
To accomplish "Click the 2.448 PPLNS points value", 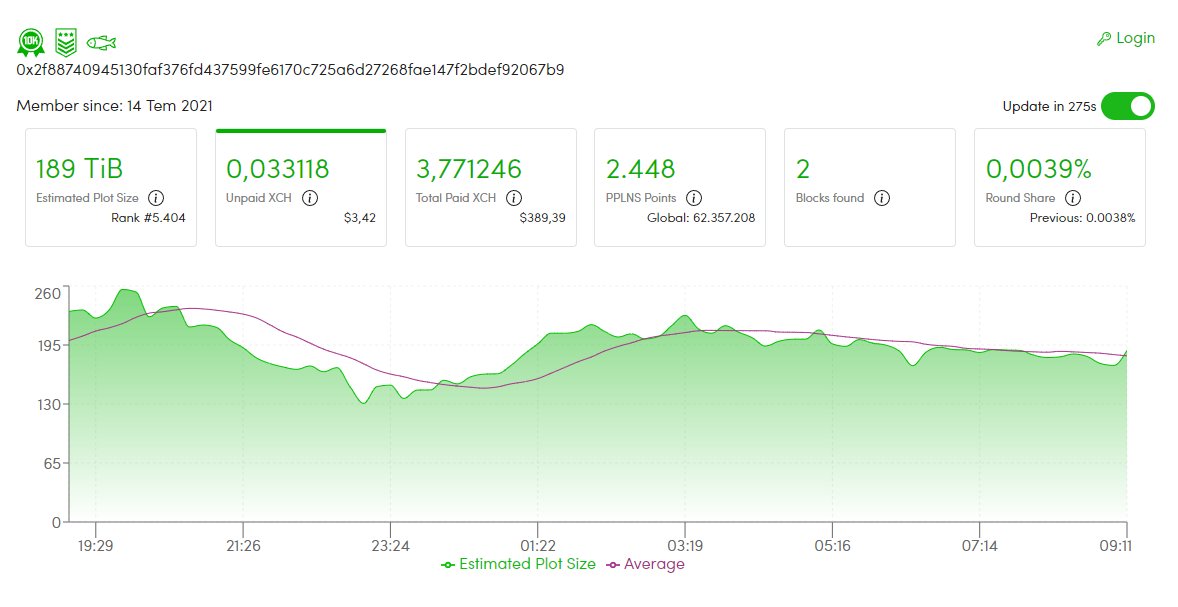I will click(641, 169).
